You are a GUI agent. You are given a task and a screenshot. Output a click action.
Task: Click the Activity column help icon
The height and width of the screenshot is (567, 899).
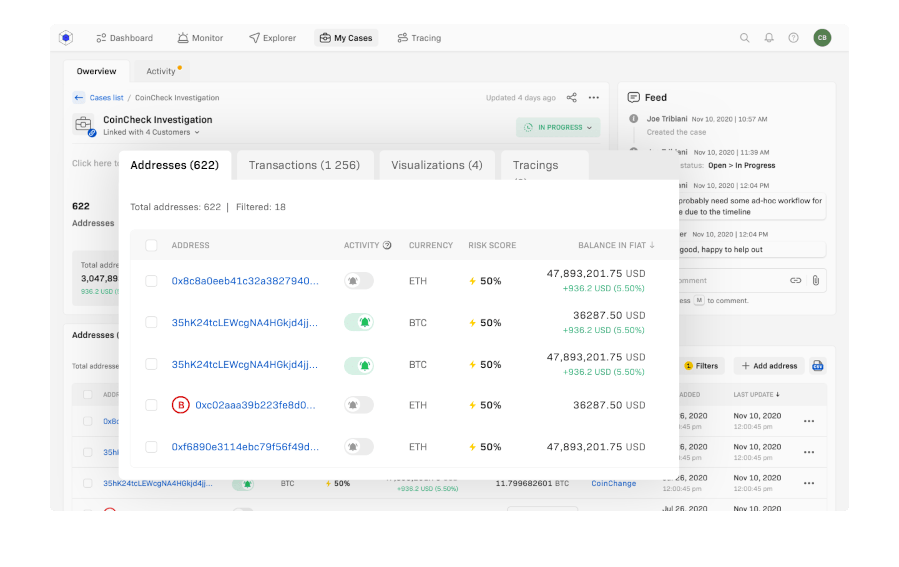[x=387, y=245]
